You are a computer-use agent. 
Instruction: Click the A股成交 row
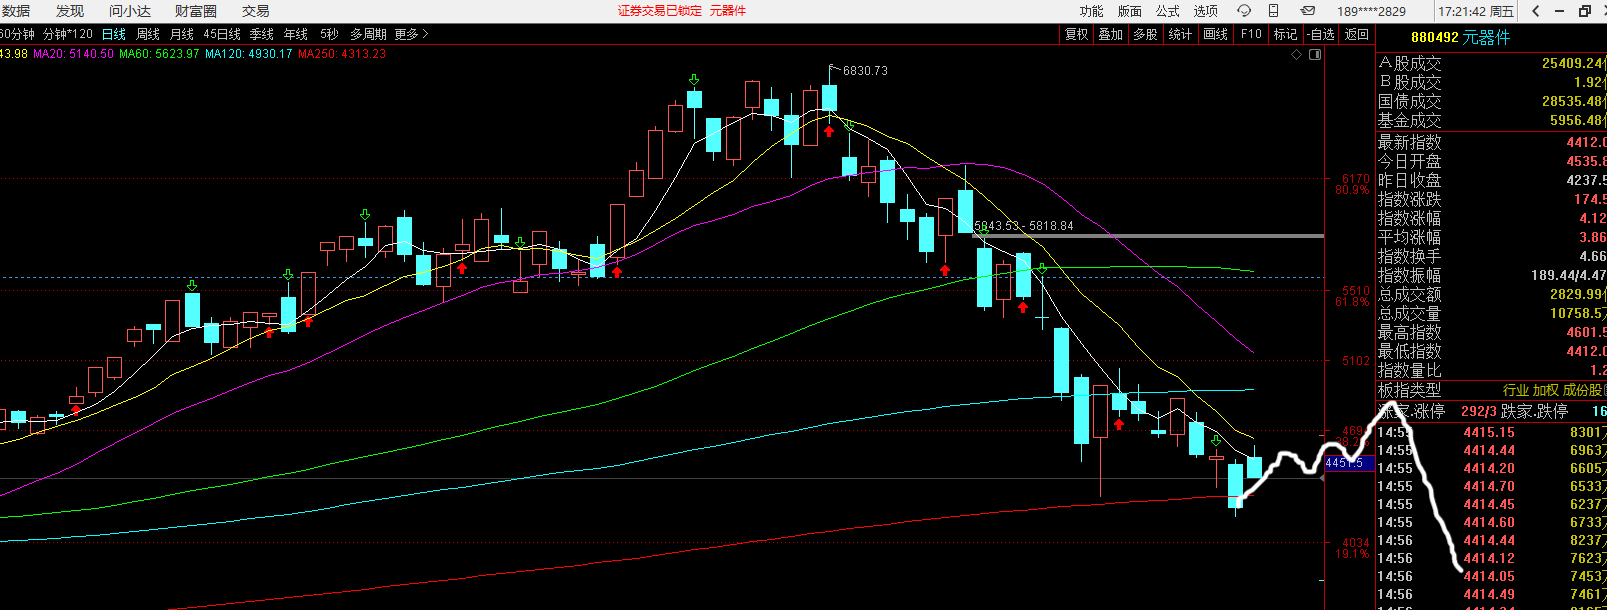1491,63
